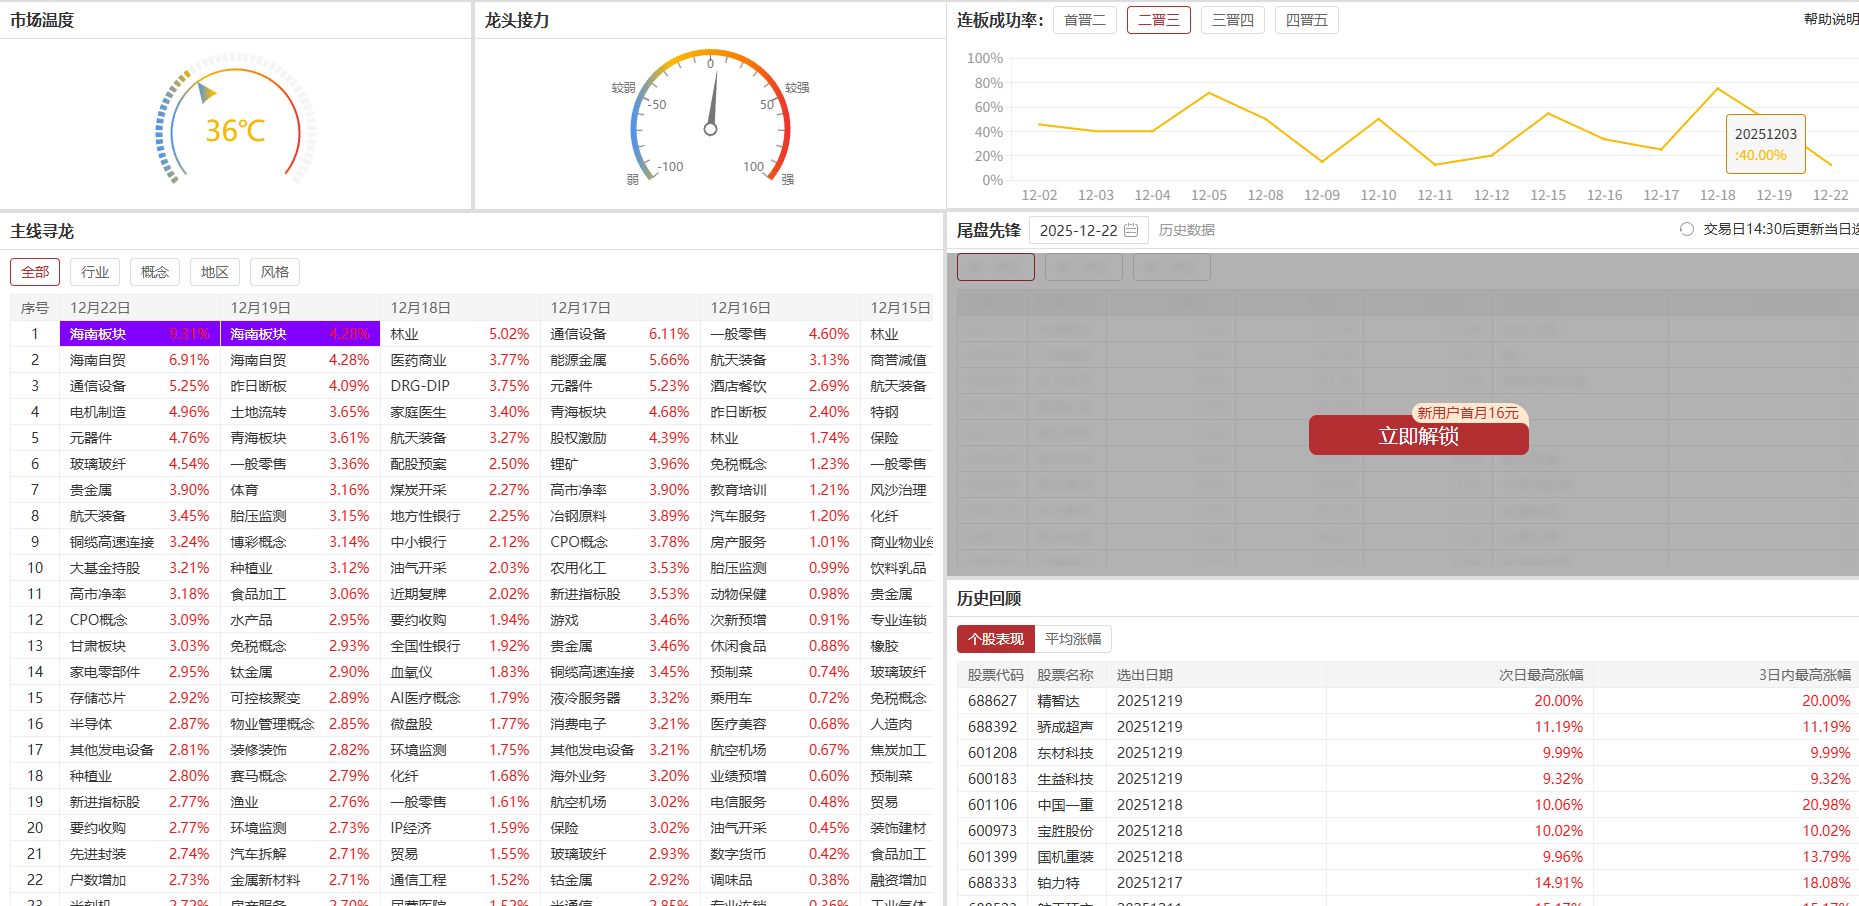
Task: Filter main themes by 风格
Action: (x=275, y=272)
